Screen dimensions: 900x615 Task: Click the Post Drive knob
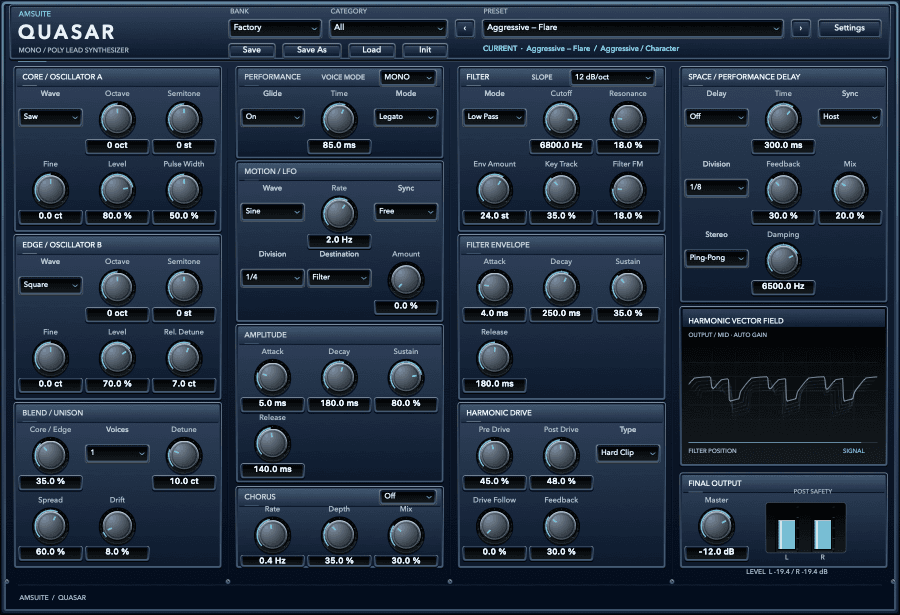tap(561, 455)
